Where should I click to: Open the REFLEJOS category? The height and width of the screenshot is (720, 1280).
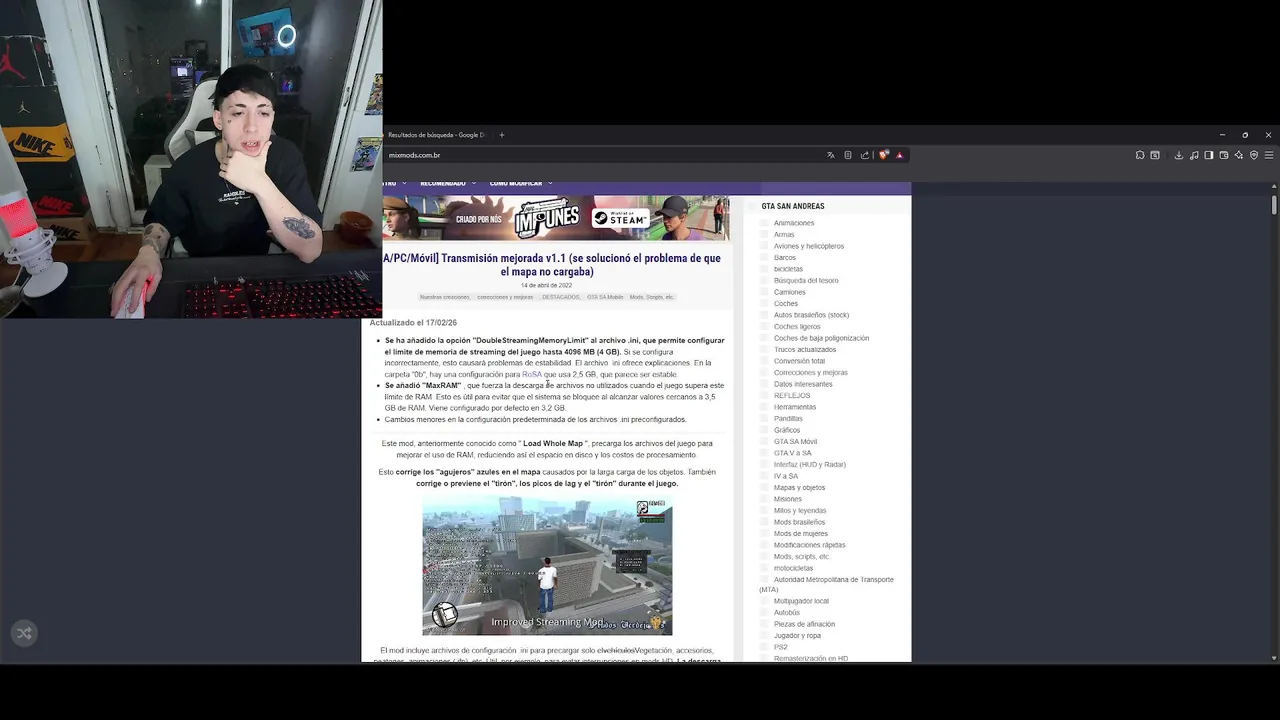[792, 396]
